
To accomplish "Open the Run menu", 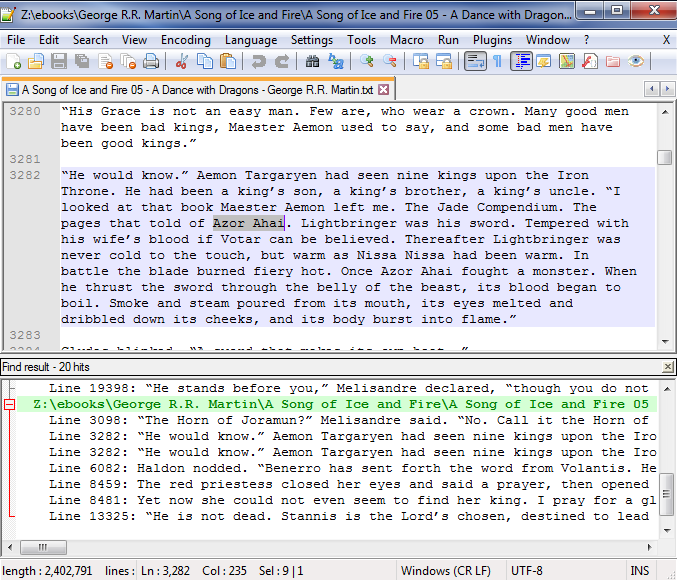I will [x=448, y=40].
